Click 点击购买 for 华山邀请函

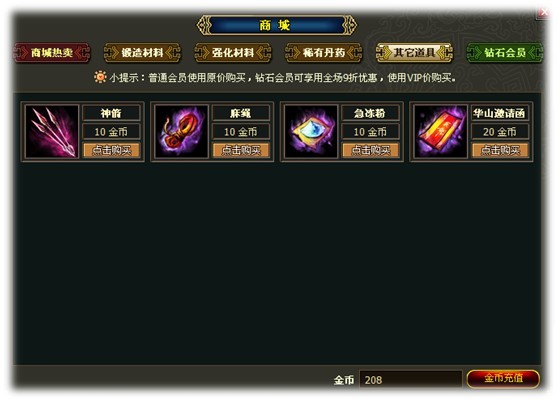point(500,150)
